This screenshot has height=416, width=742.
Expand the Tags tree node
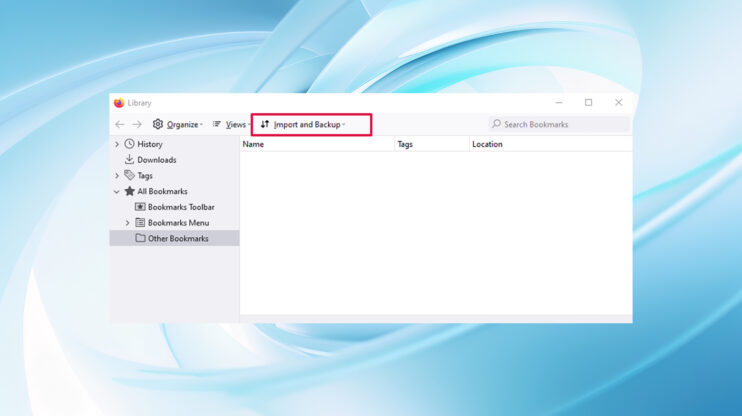click(x=117, y=176)
